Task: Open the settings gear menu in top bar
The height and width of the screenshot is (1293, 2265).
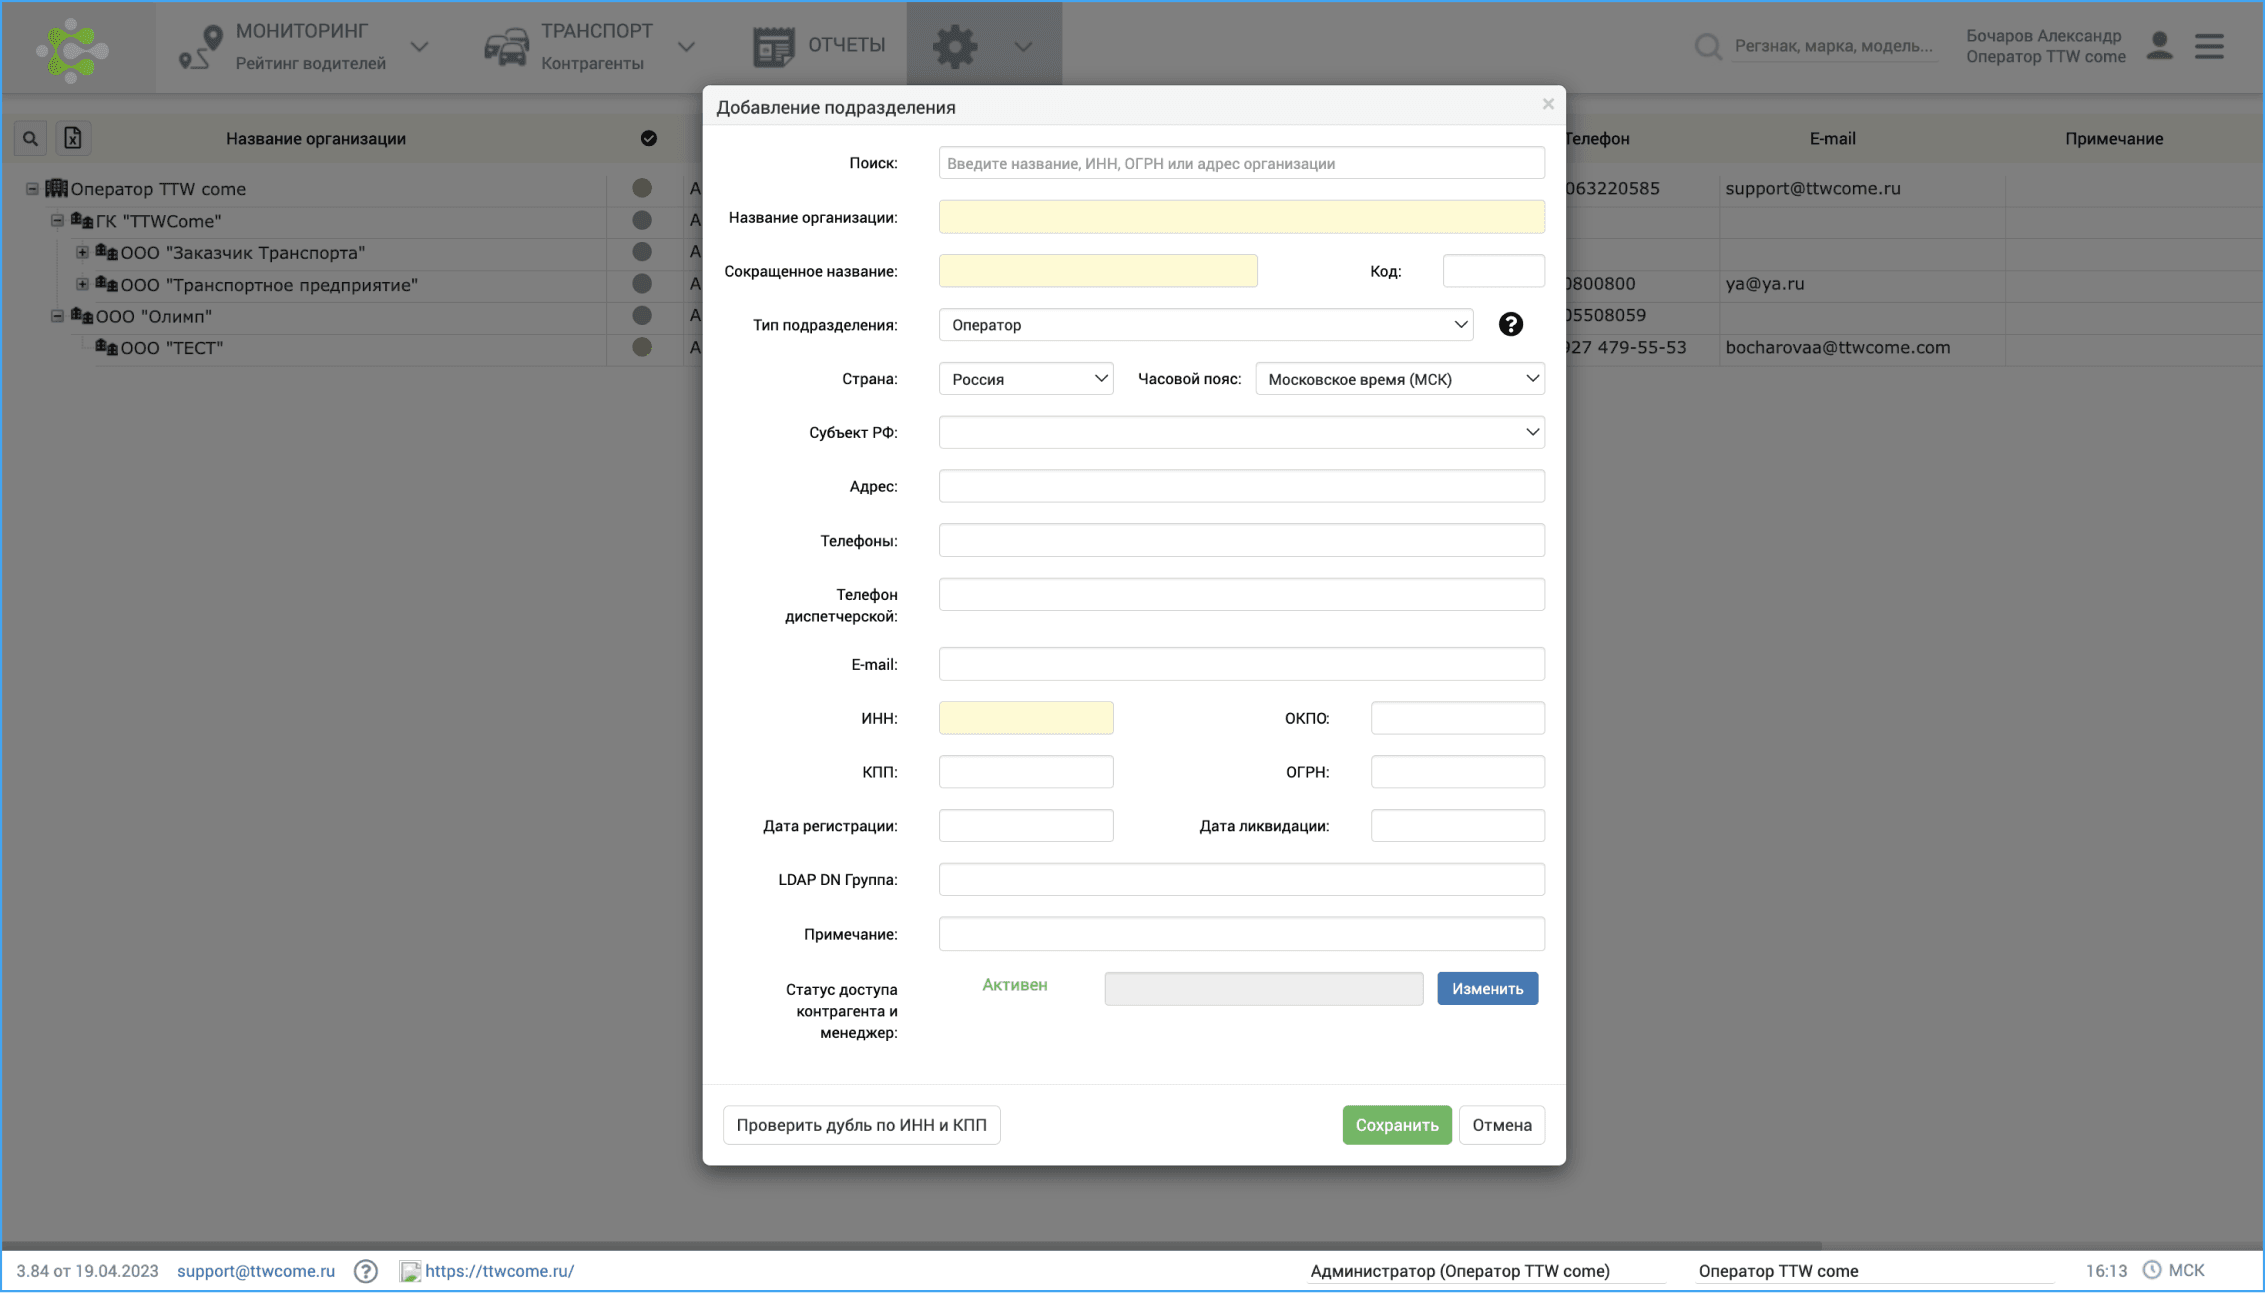Action: click(x=955, y=46)
